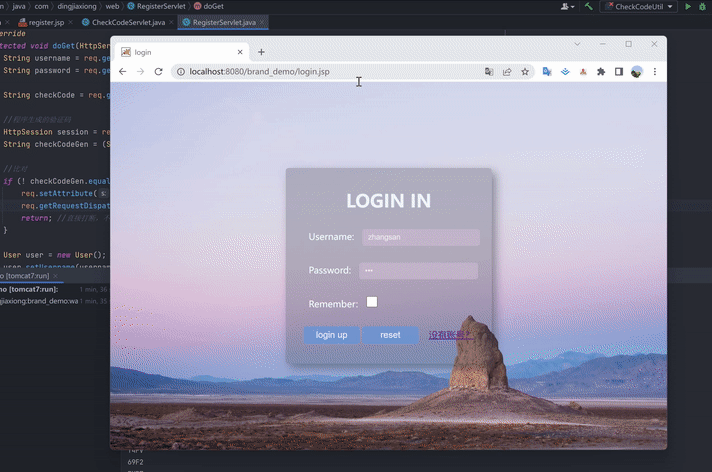Screen dimensions: 712x472
Task: Run the CheckCodeUtil configuration
Action: [x=688, y=6]
